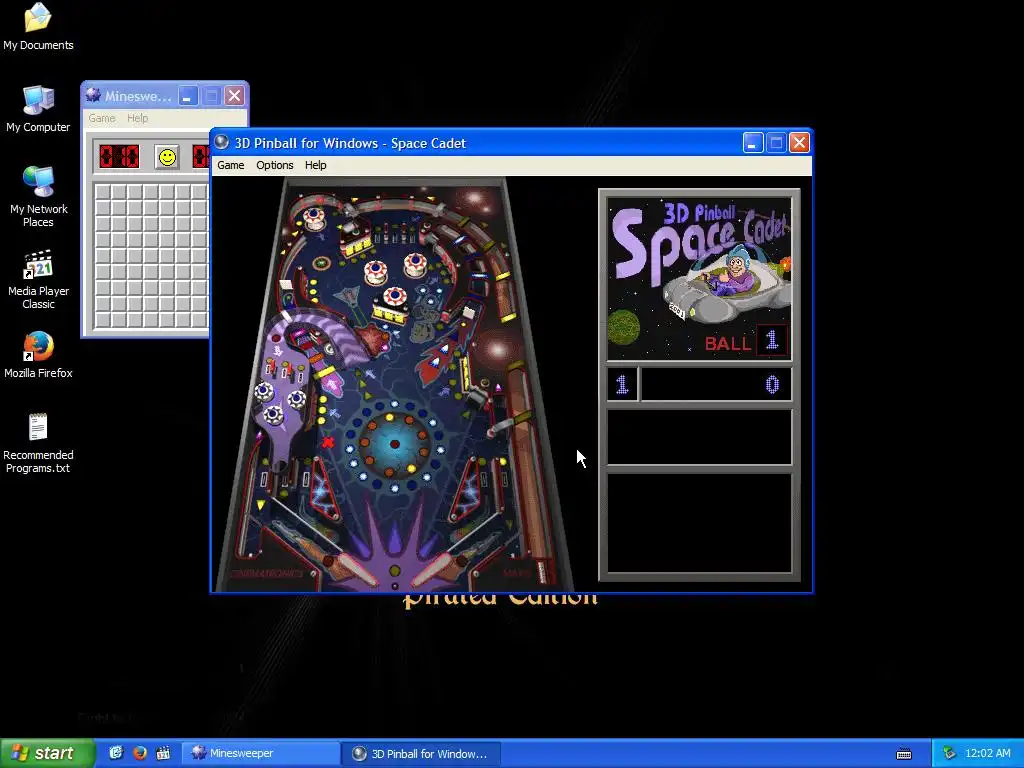
Task: Close the Minesweeper window
Action: pos(234,96)
